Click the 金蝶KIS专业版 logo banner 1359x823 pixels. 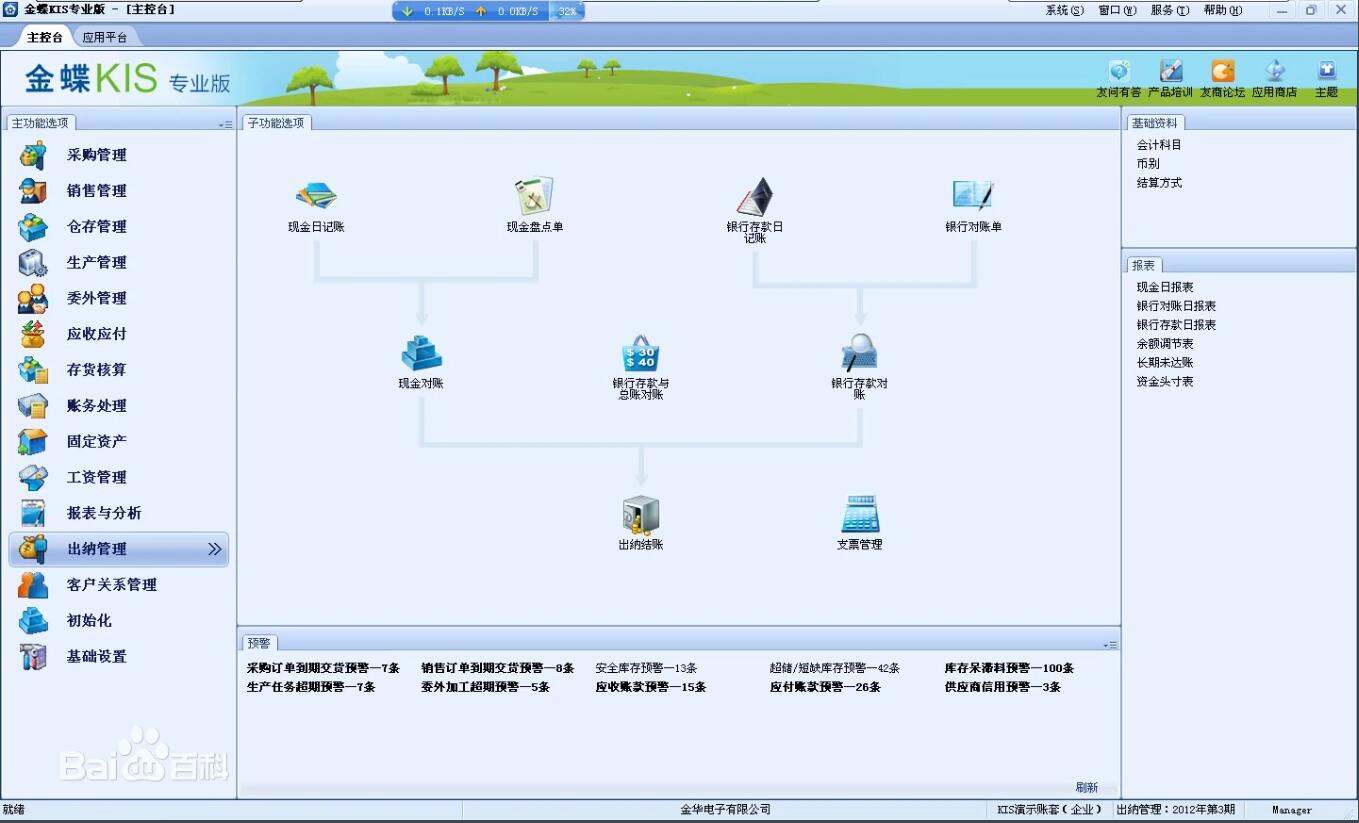[x=128, y=79]
